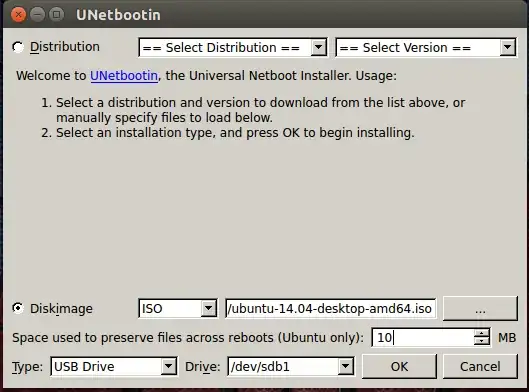Select the Distribution radio button
529x392 pixels.
[x=18, y=47]
